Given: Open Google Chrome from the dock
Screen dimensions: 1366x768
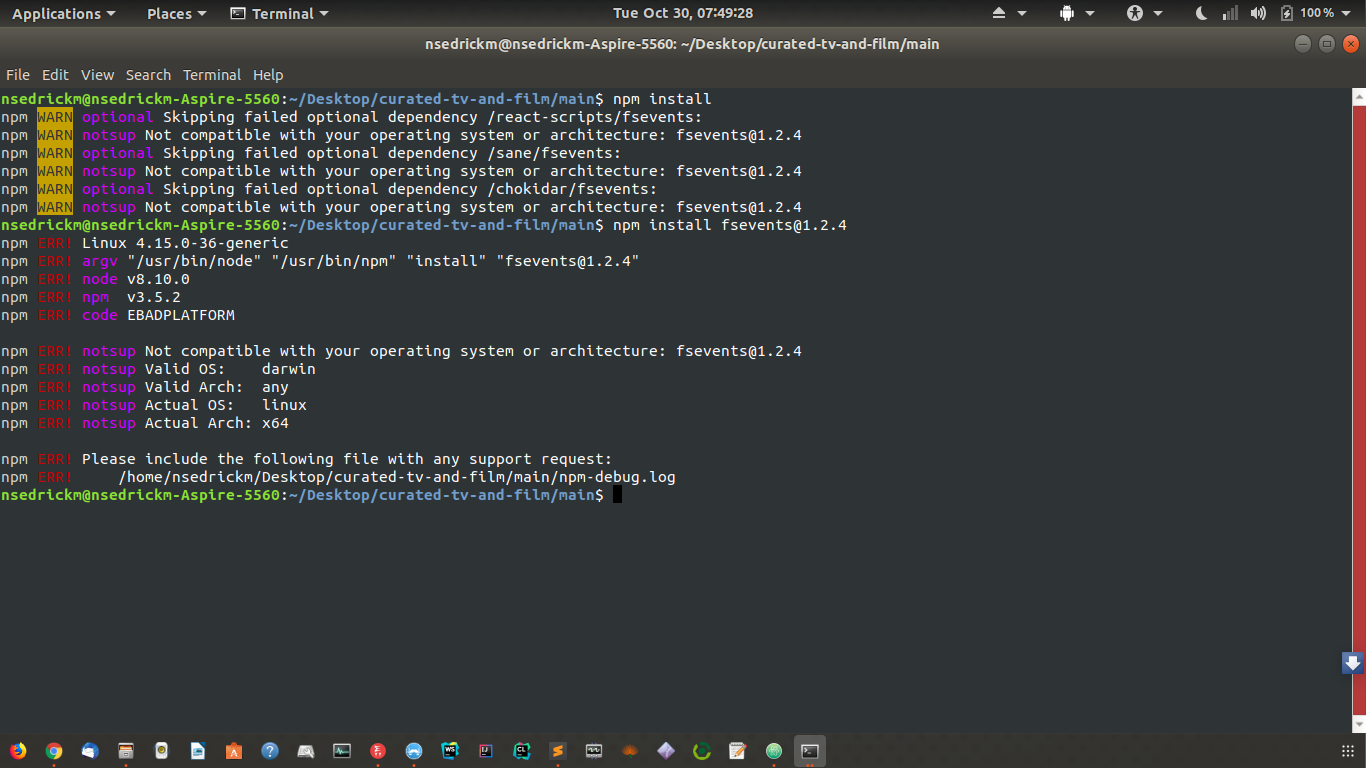Looking at the screenshot, I should 54,751.
